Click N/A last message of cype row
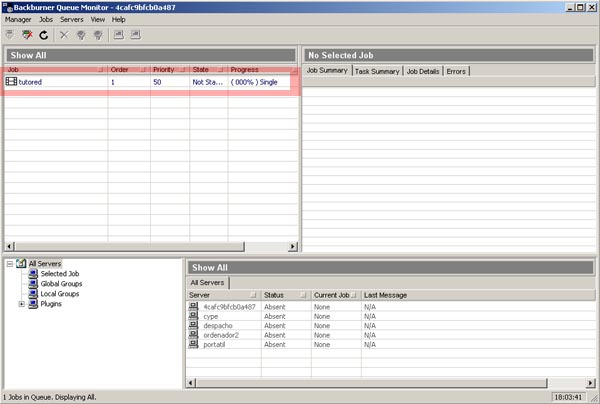 click(x=370, y=316)
